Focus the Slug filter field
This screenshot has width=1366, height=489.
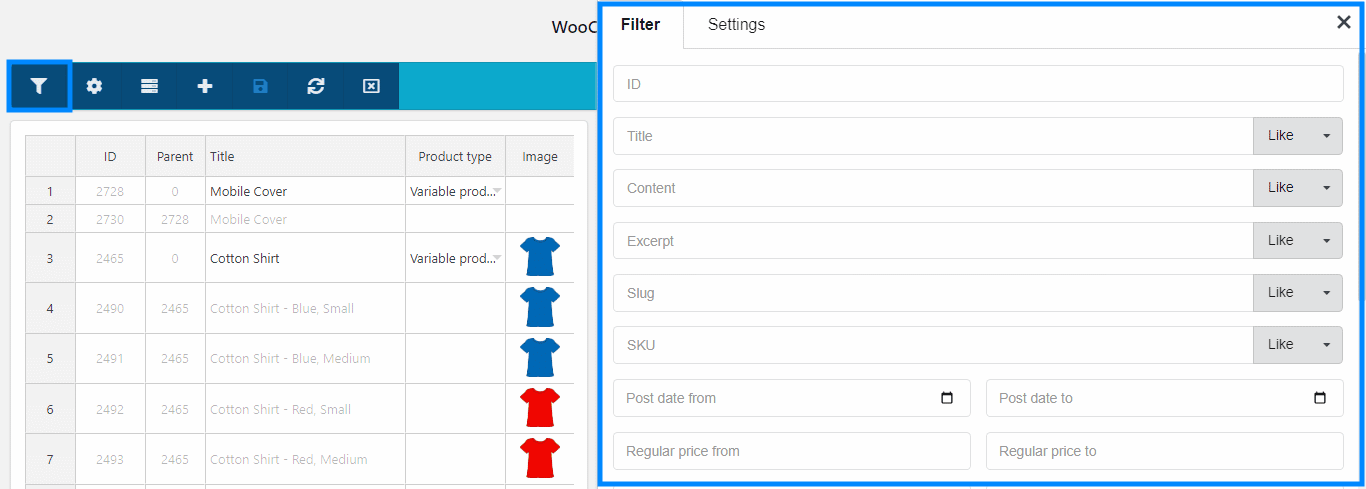[x=933, y=293]
